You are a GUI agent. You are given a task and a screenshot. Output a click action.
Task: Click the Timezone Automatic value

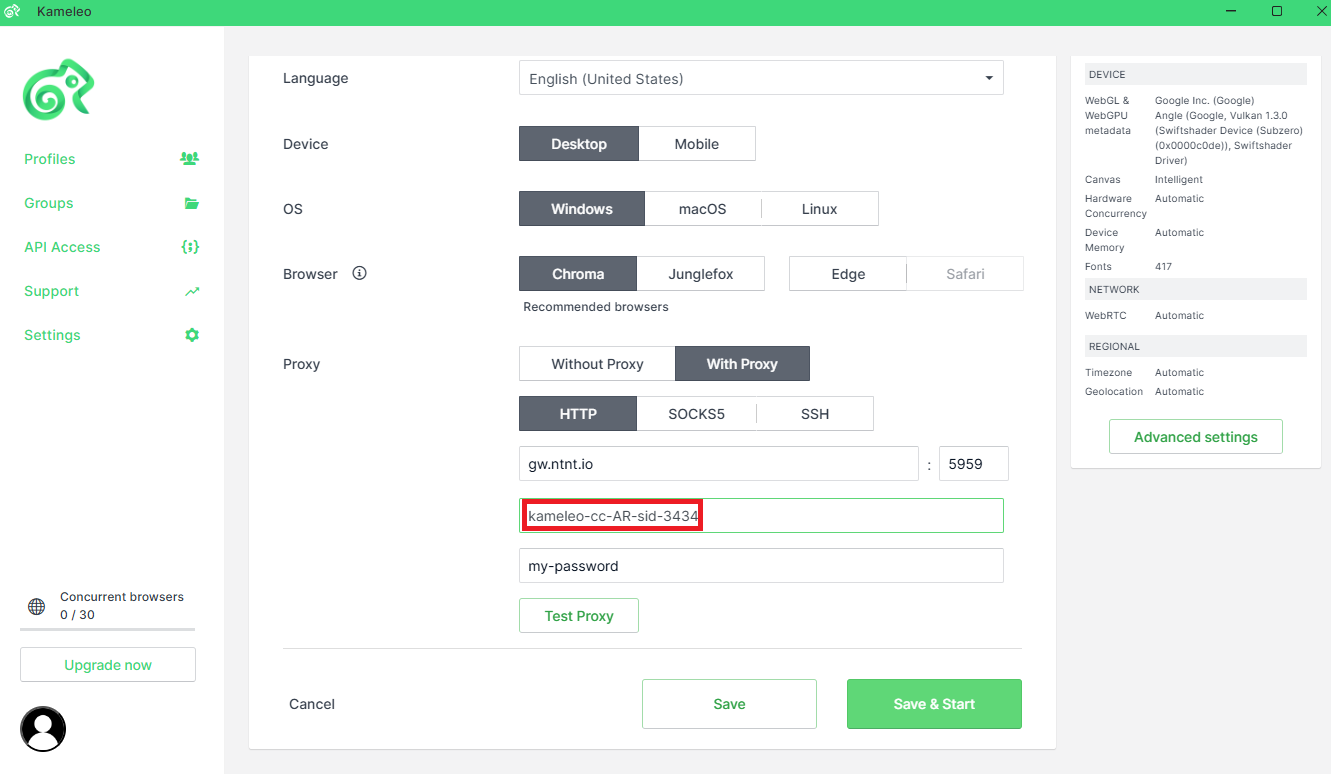1179,373
